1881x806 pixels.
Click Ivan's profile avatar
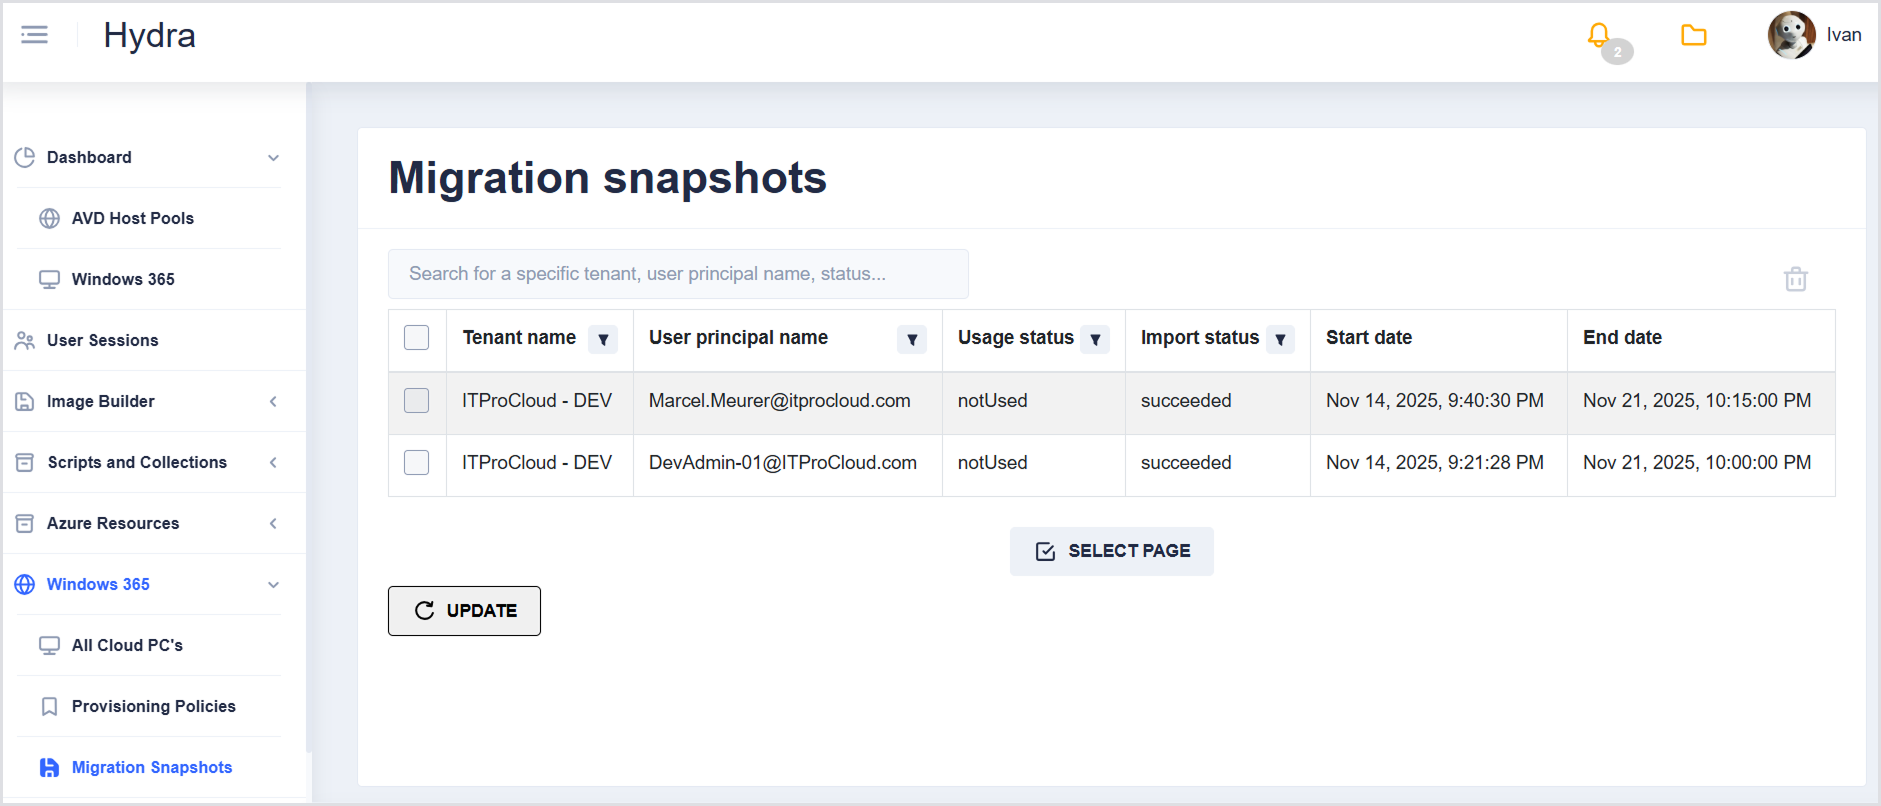tap(1791, 35)
